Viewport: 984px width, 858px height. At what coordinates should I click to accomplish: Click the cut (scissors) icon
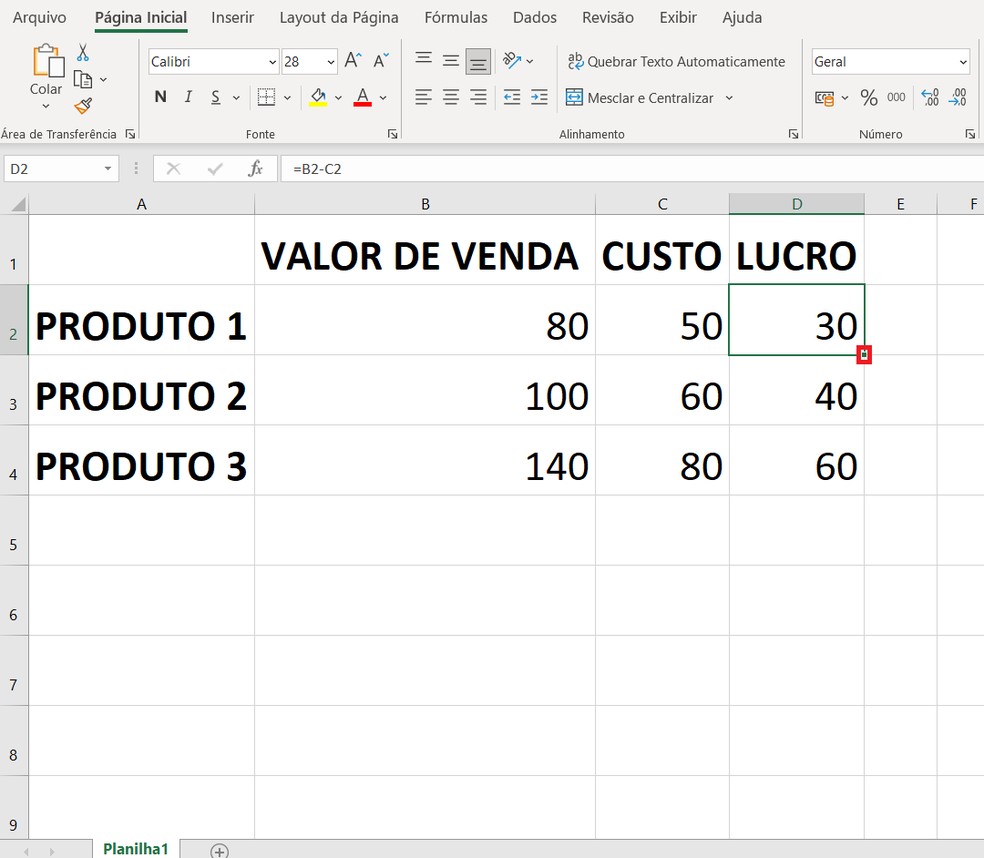point(83,50)
